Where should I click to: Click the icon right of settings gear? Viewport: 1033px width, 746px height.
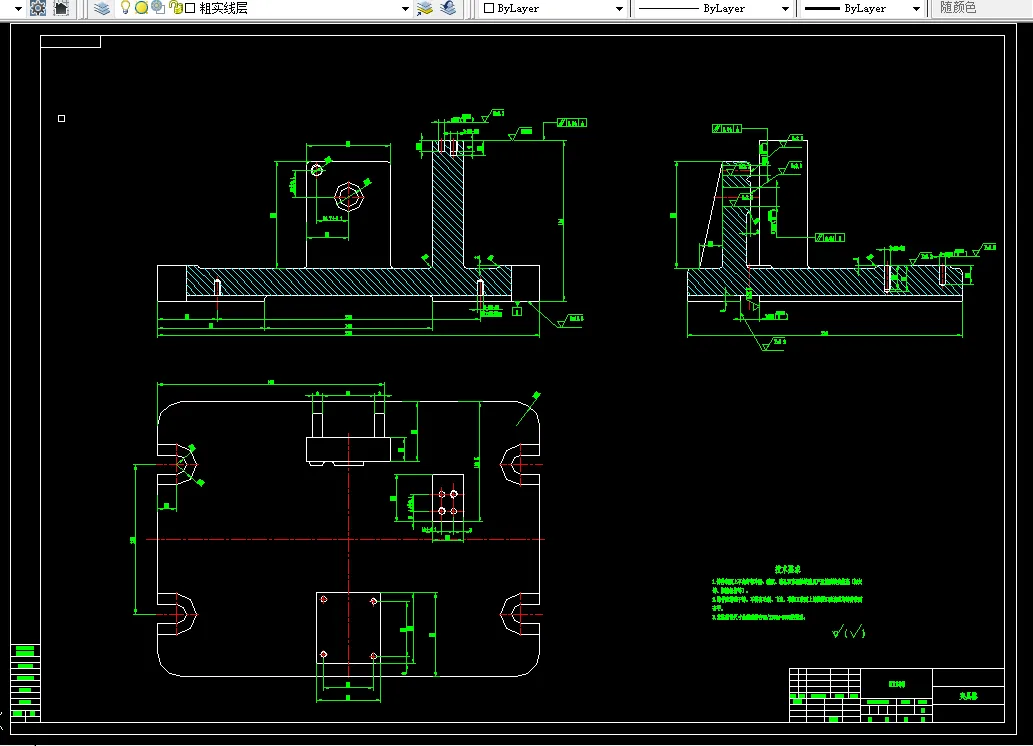[61, 8]
